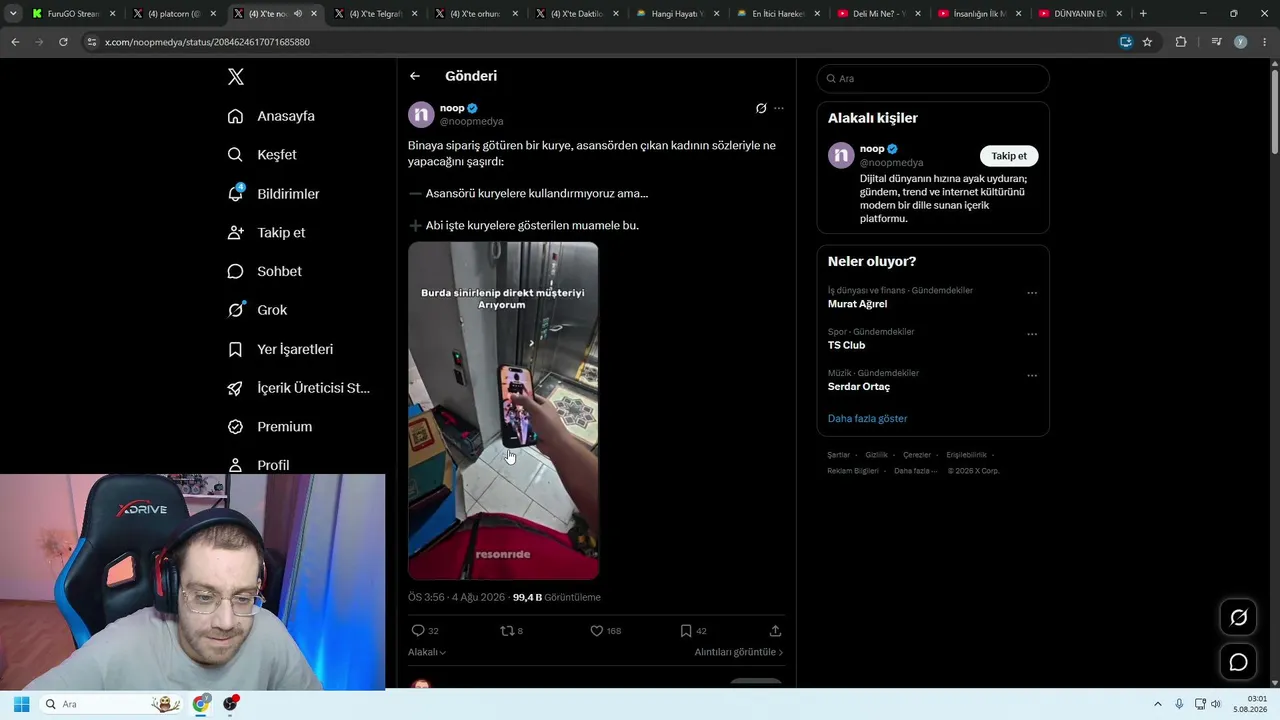The image size is (1280, 720).
Task: Open more options for Murat Ağırel trend
Action: [x=1032, y=293]
